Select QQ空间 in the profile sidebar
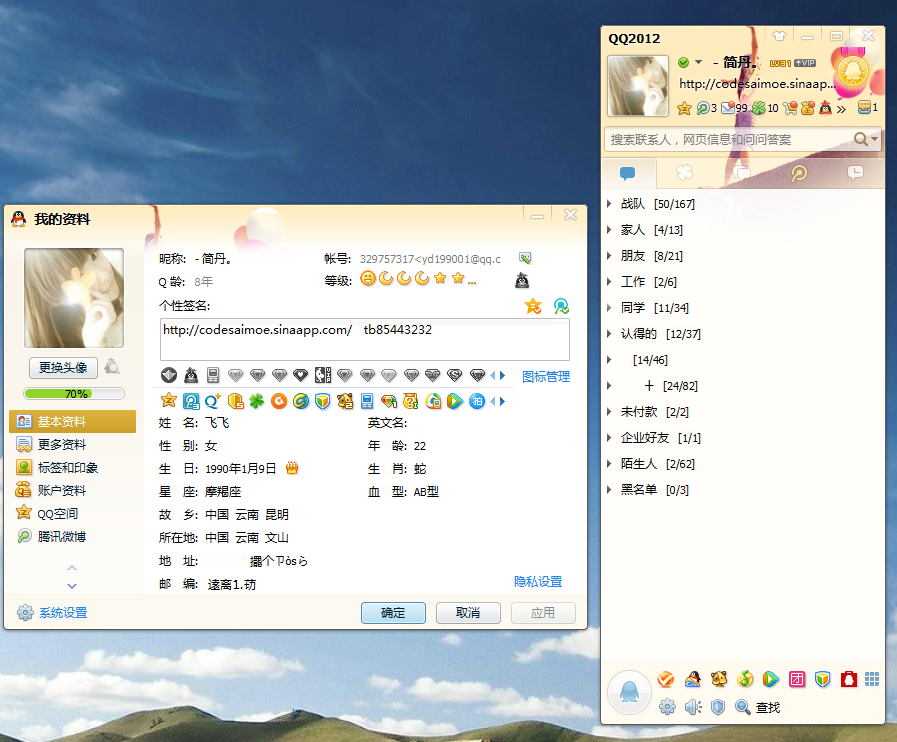 tap(73, 513)
